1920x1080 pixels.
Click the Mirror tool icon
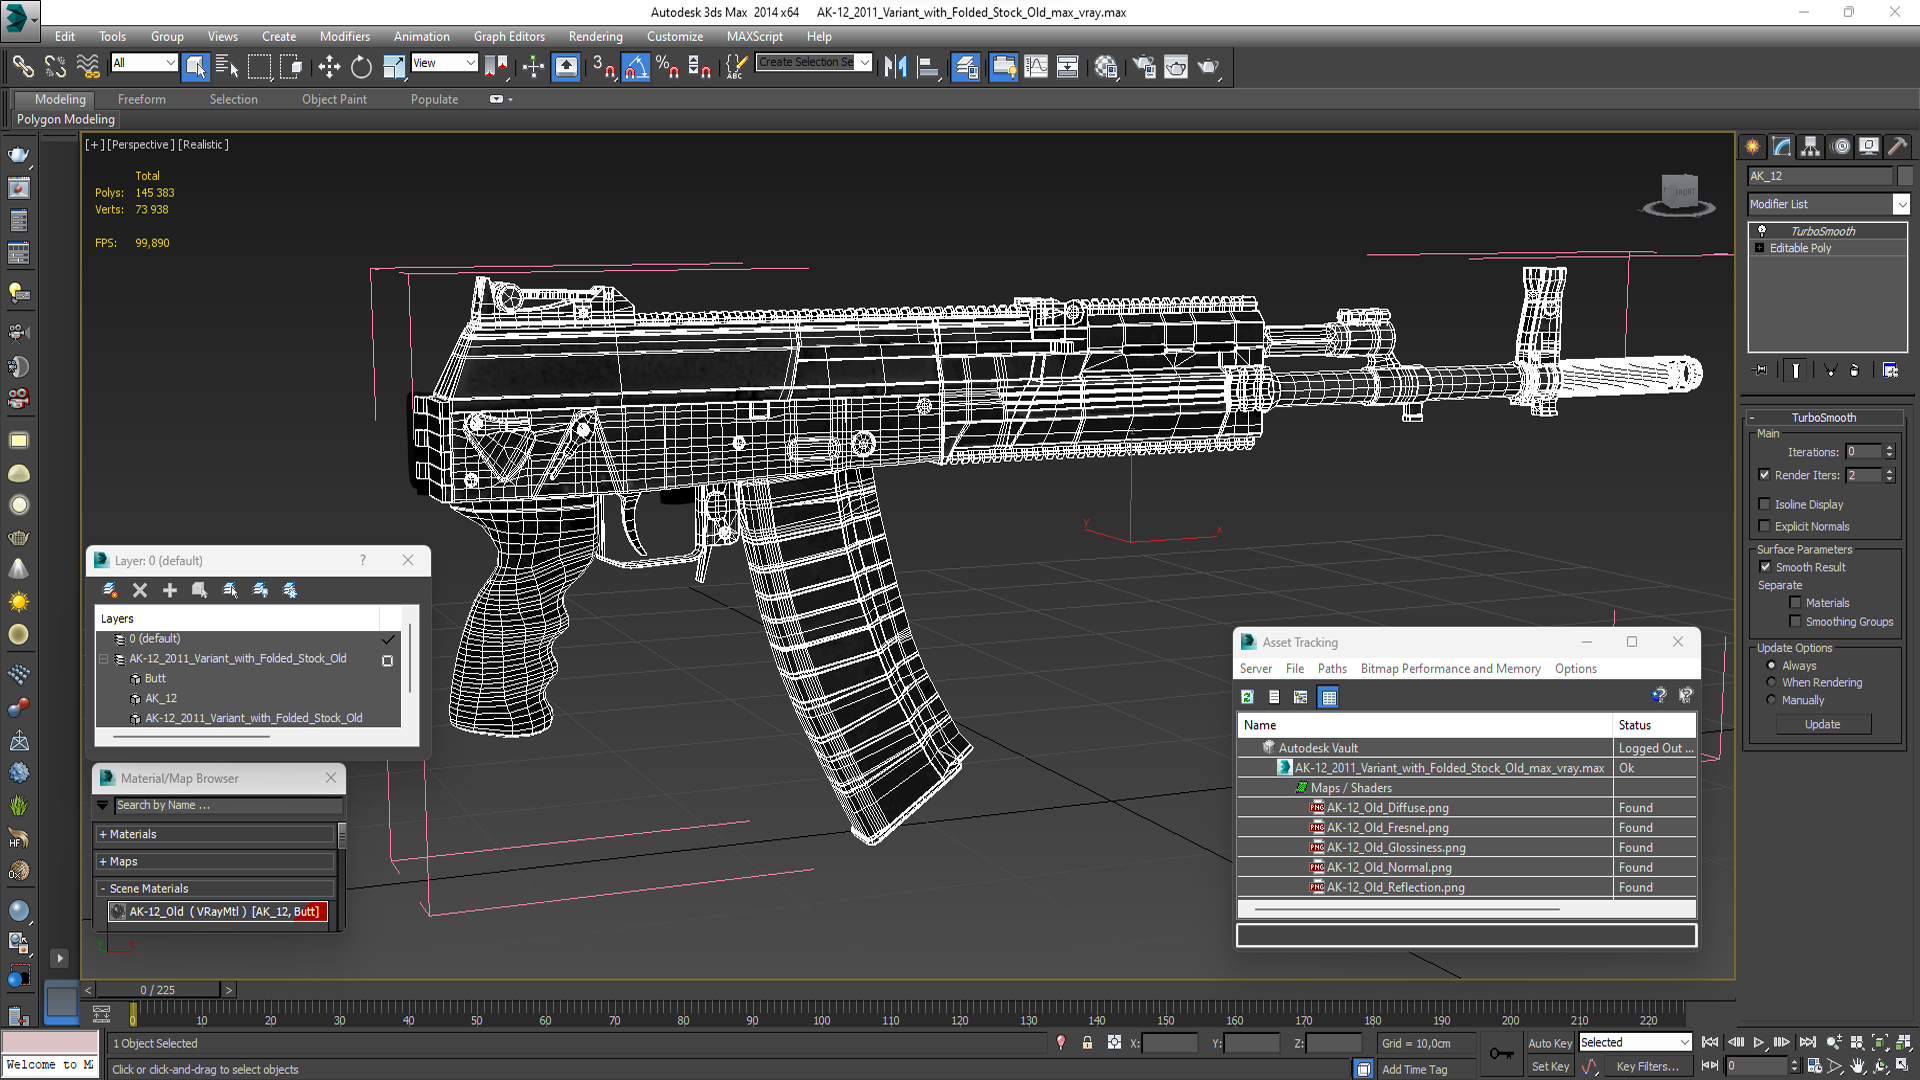coord(895,67)
